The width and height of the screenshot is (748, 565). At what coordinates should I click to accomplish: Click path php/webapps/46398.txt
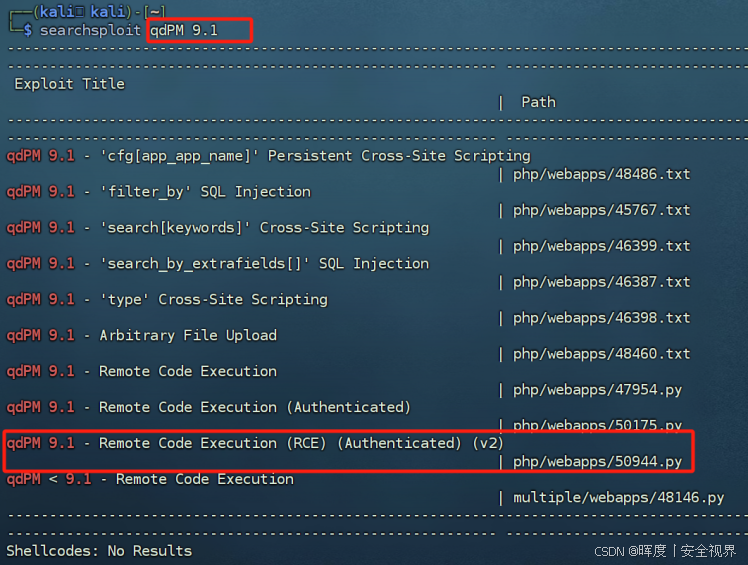[602, 318]
